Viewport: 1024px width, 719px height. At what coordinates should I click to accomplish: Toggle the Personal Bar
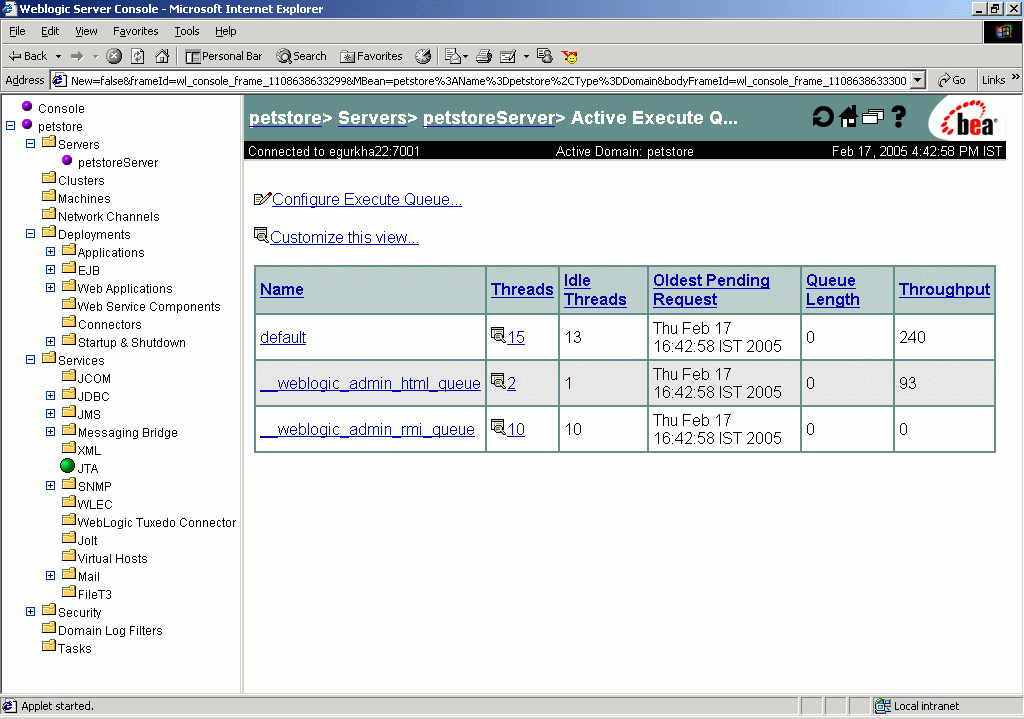coord(223,56)
